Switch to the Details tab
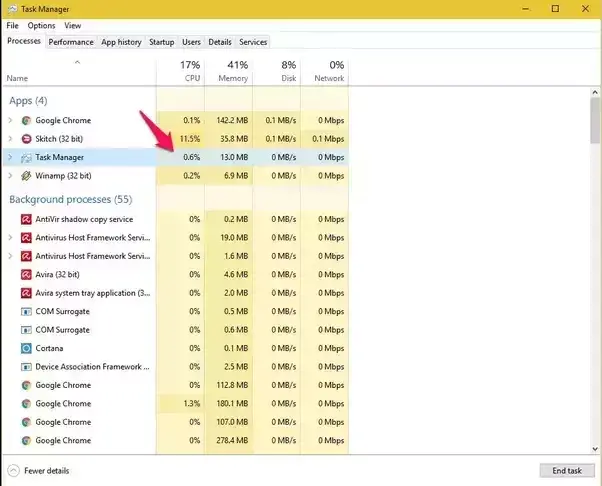 220,42
